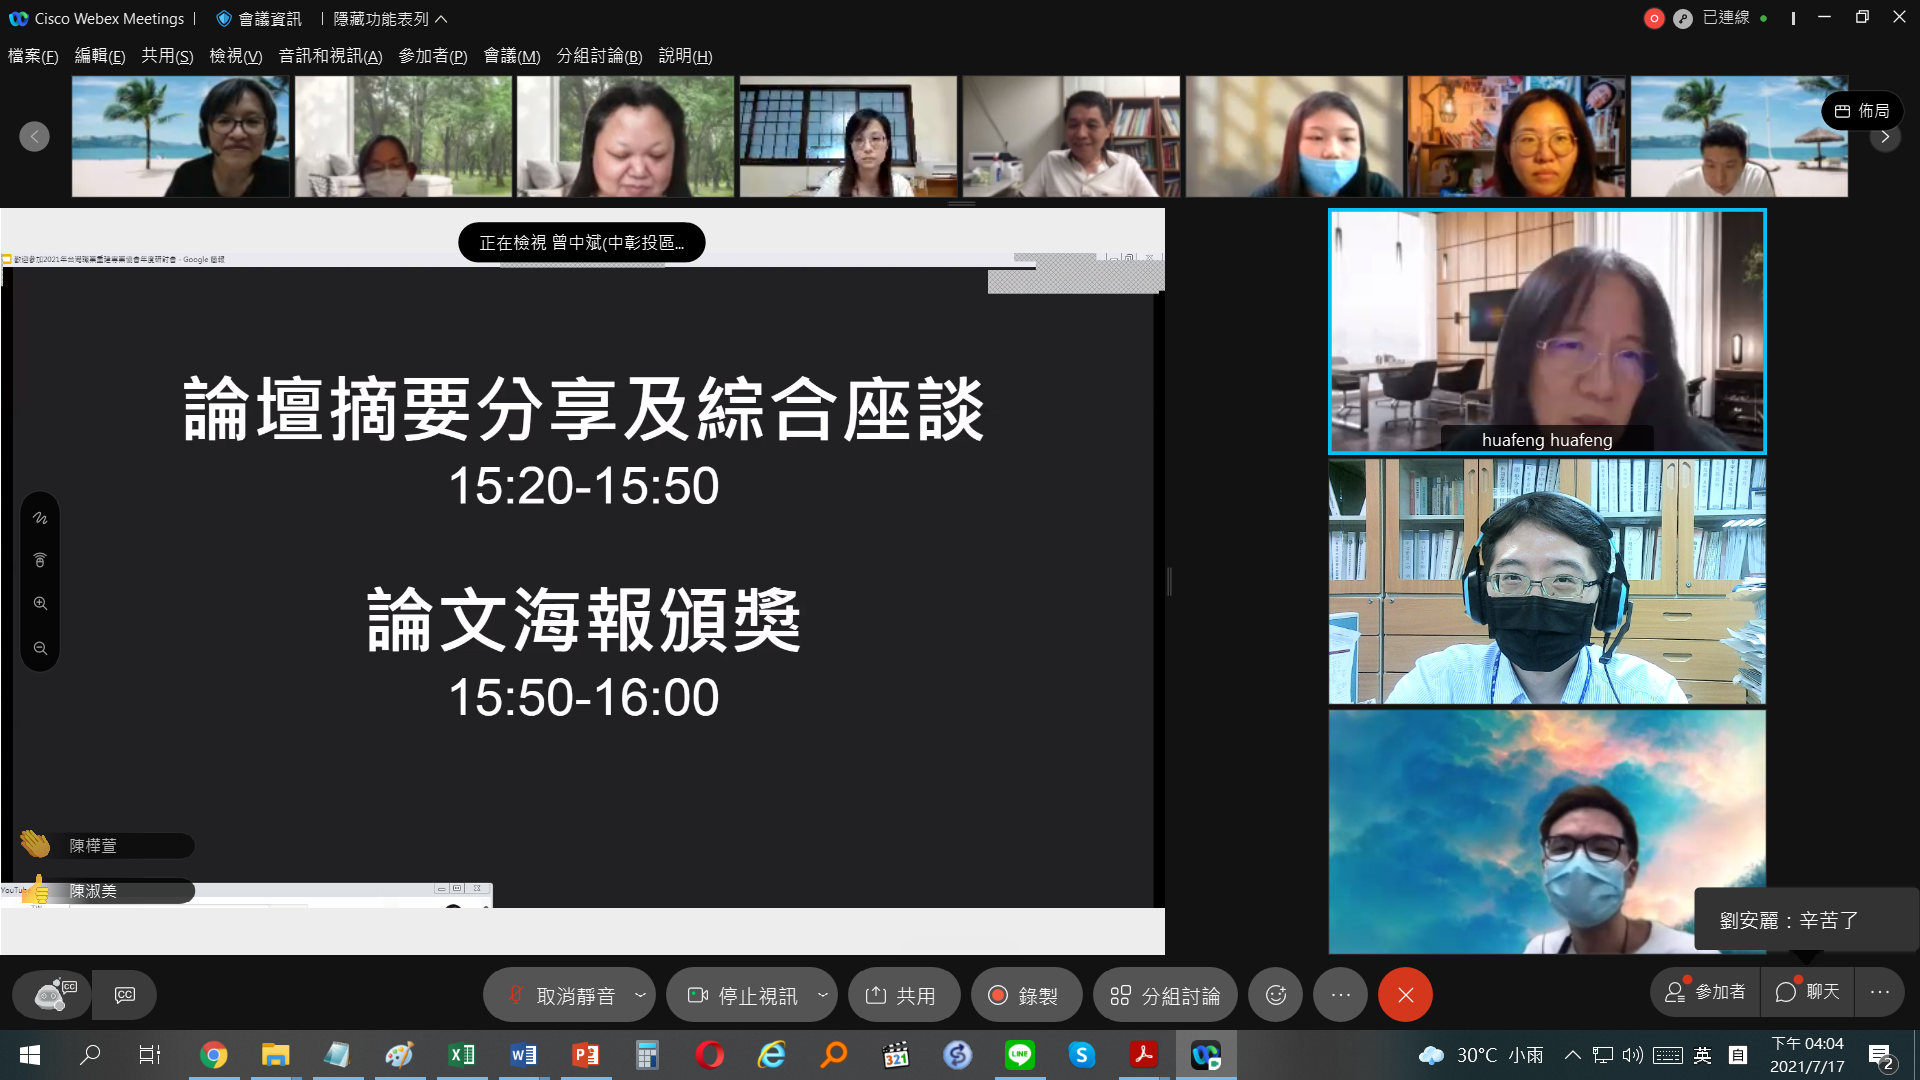1920x1080 pixels.
Task: Open Calculator from taskbar
Action: coord(647,1055)
